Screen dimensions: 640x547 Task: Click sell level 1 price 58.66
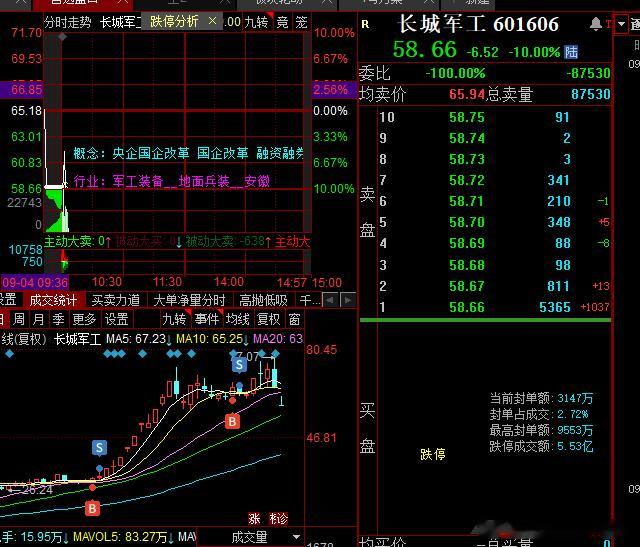(467, 307)
